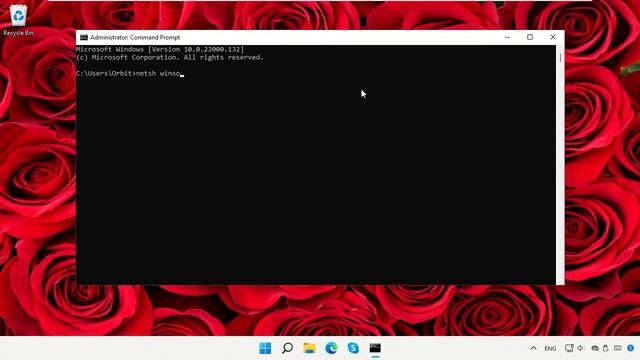Click the Microsoft Corporation copyright line
This screenshot has width=640, height=360.
tap(170, 58)
